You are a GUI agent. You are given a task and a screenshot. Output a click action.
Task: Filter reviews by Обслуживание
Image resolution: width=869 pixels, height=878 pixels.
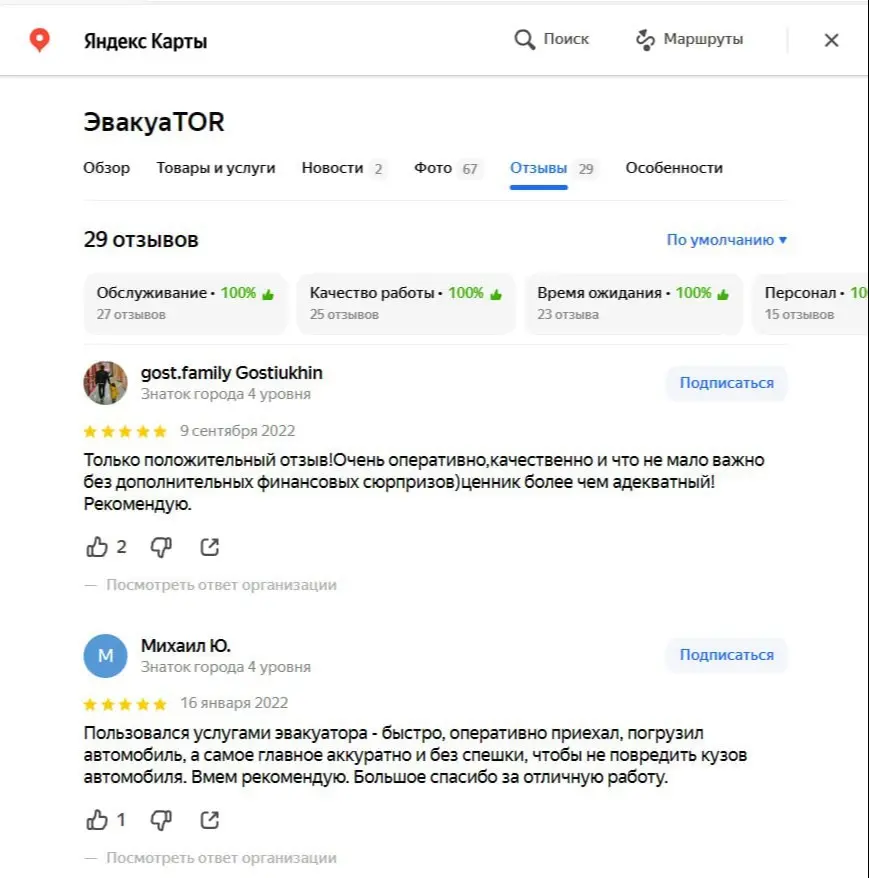point(185,303)
